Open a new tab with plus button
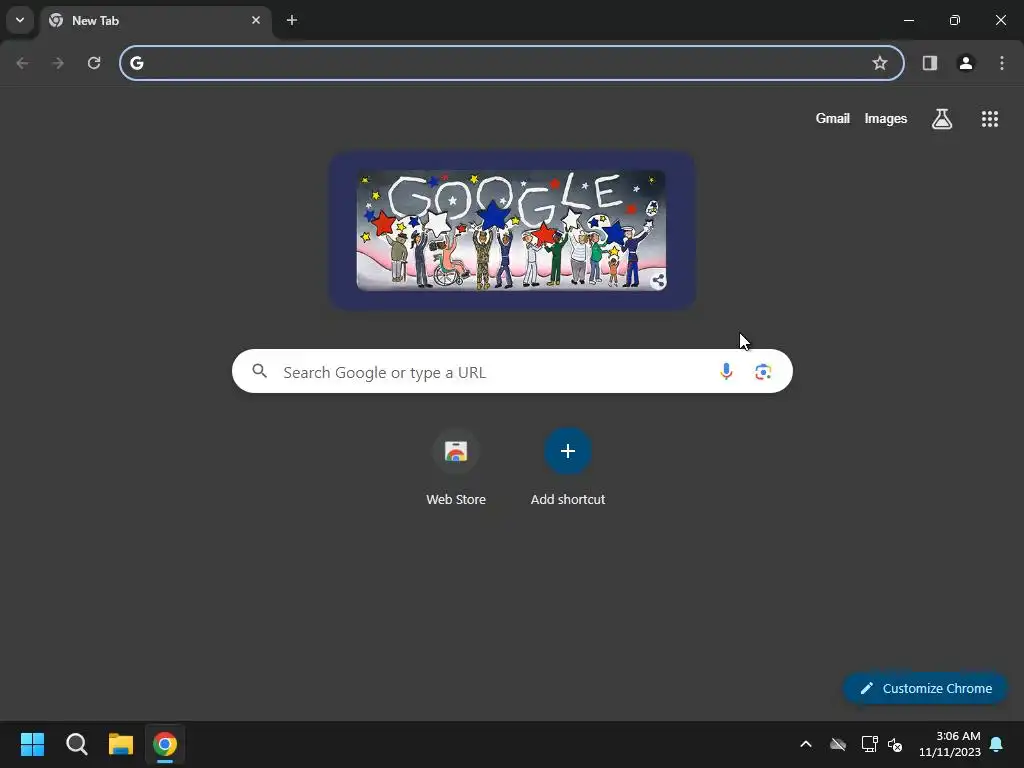 tap(292, 20)
